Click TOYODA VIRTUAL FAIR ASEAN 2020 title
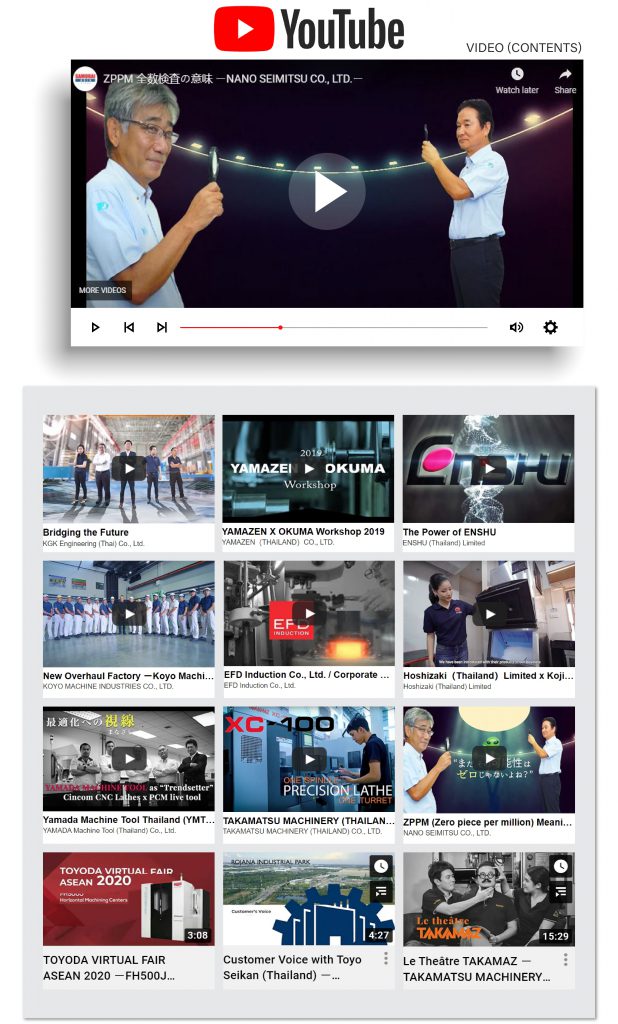The width and height of the screenshot is (618, 1024). (109, 968)
